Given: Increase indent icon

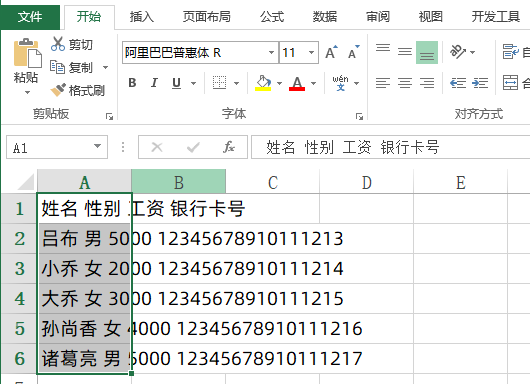Looking at the screenshot, I should pos(480,83).
